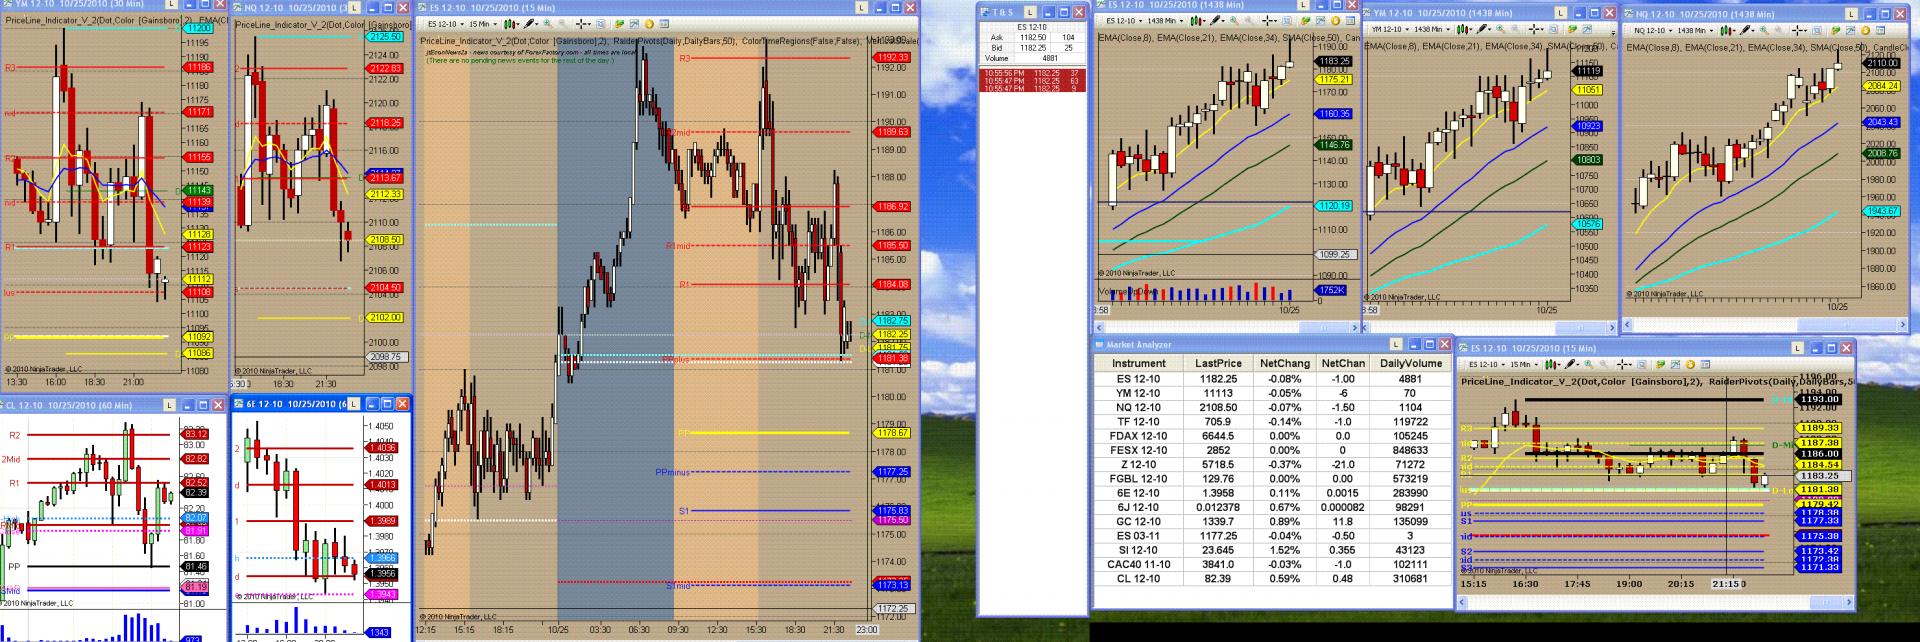The width and height of the screenshot is (1920, 642).
Task: Activate crosshair in small ES 15 Min chart
Action: 1623,364
